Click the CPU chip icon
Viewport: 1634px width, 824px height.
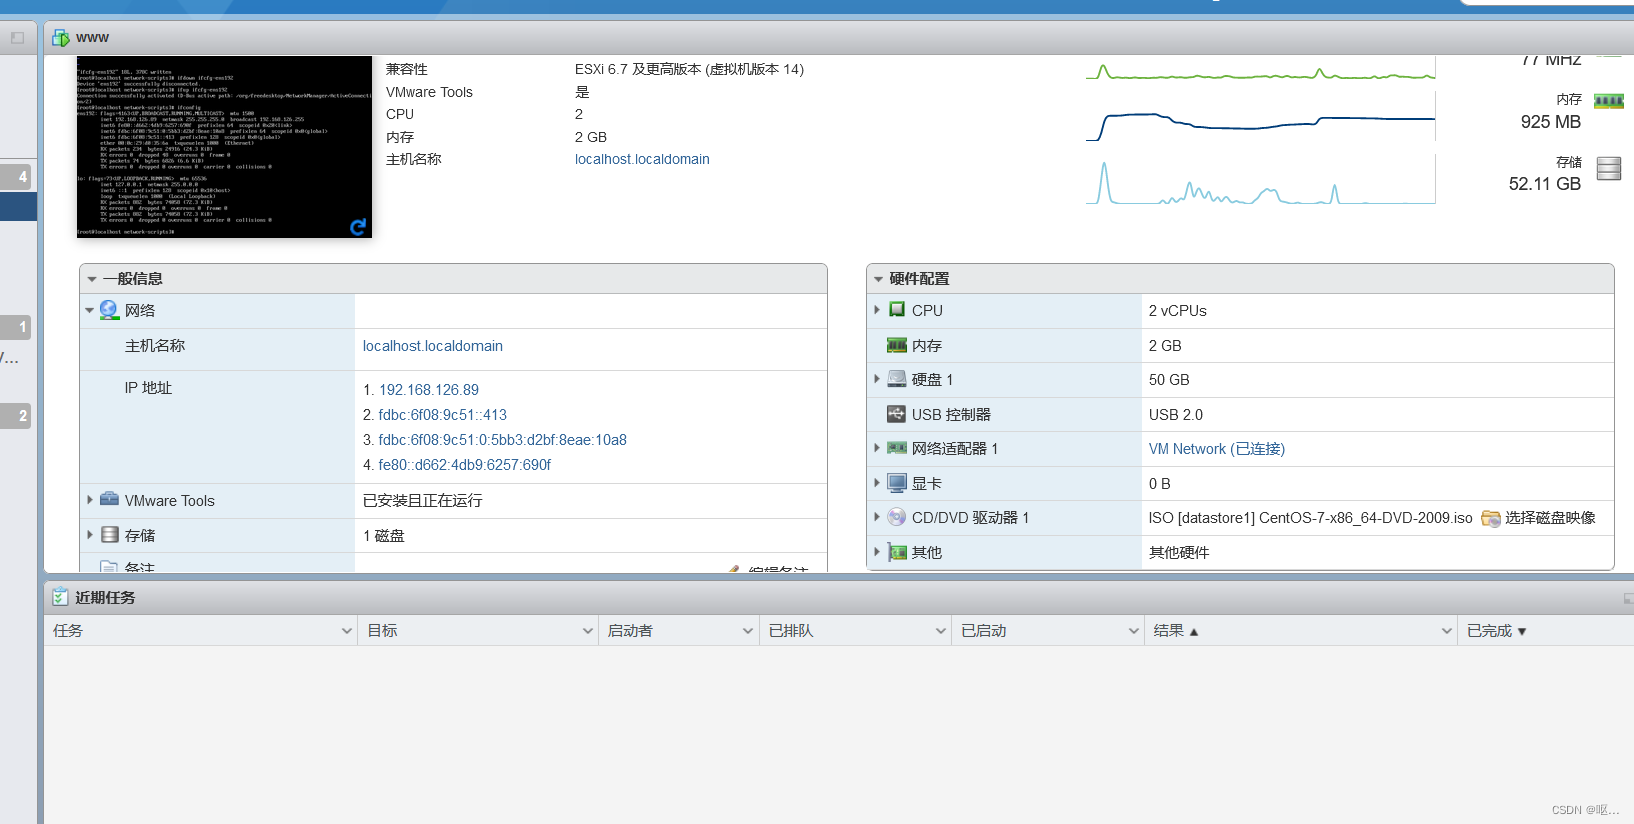[897, 310]
